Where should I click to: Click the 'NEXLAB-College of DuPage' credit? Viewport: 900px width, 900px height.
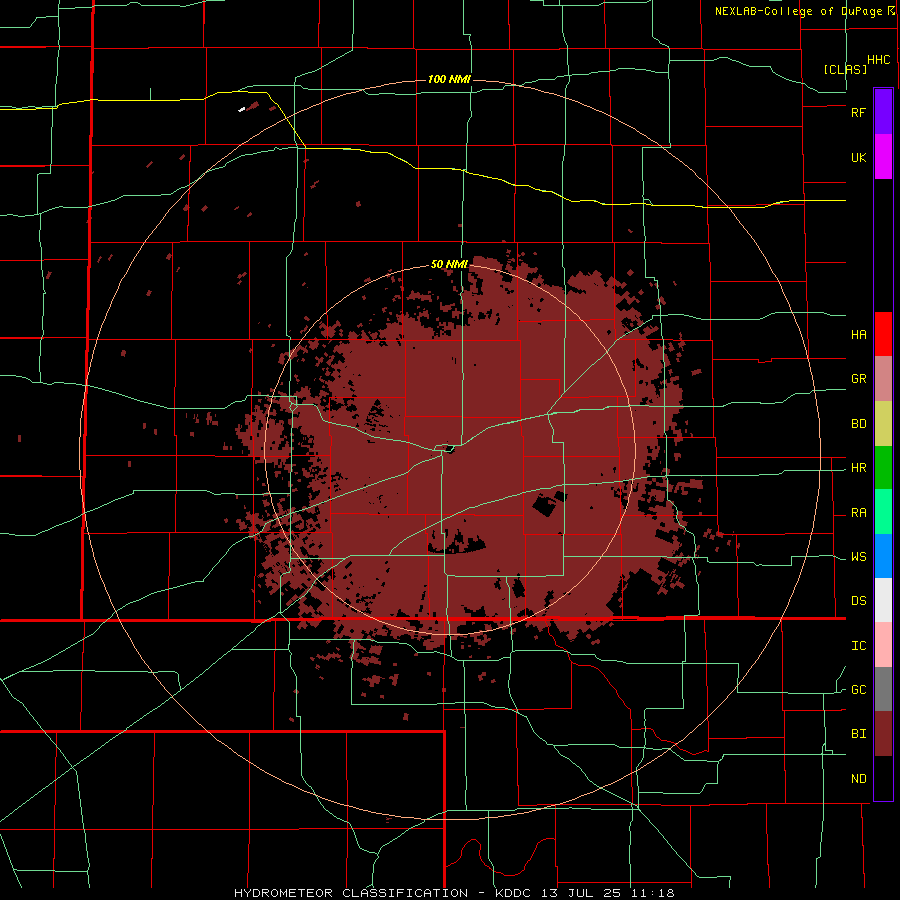[799, 11]
